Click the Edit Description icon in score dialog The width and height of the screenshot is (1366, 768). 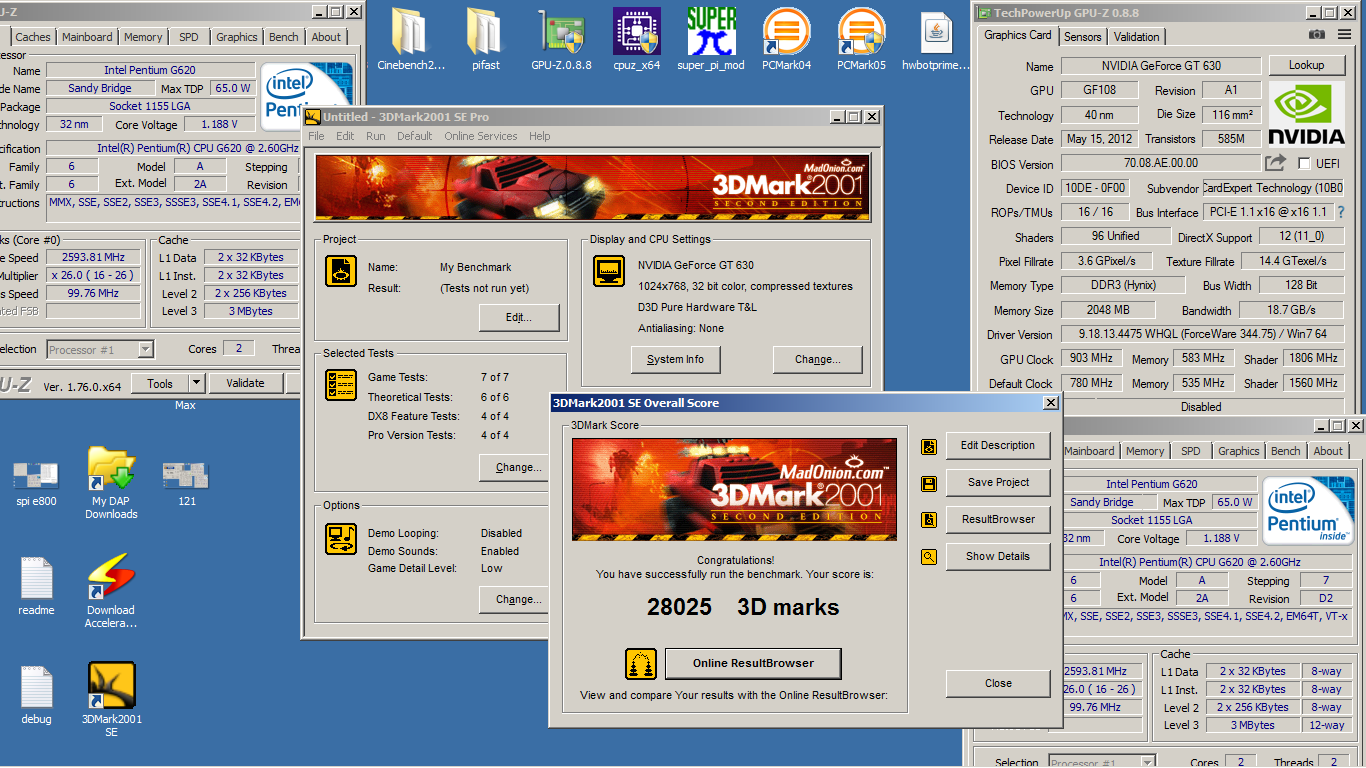[x=929, y=446]
